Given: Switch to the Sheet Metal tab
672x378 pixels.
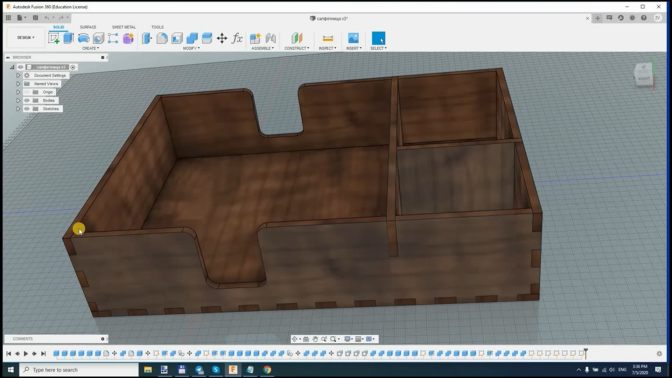Looking at the screenshot, I should [x=124, y=27].
